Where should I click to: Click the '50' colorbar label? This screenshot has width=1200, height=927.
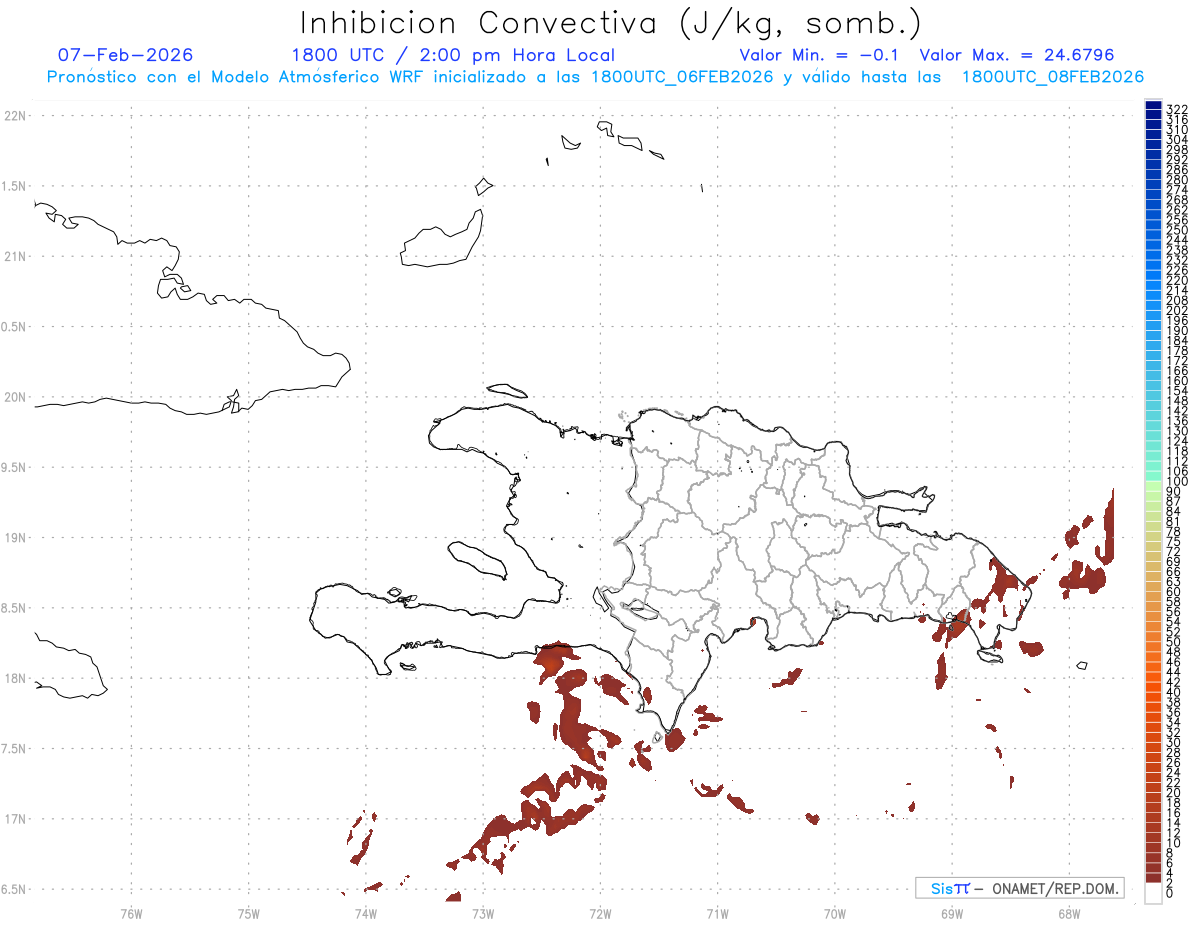(1173, 642)
